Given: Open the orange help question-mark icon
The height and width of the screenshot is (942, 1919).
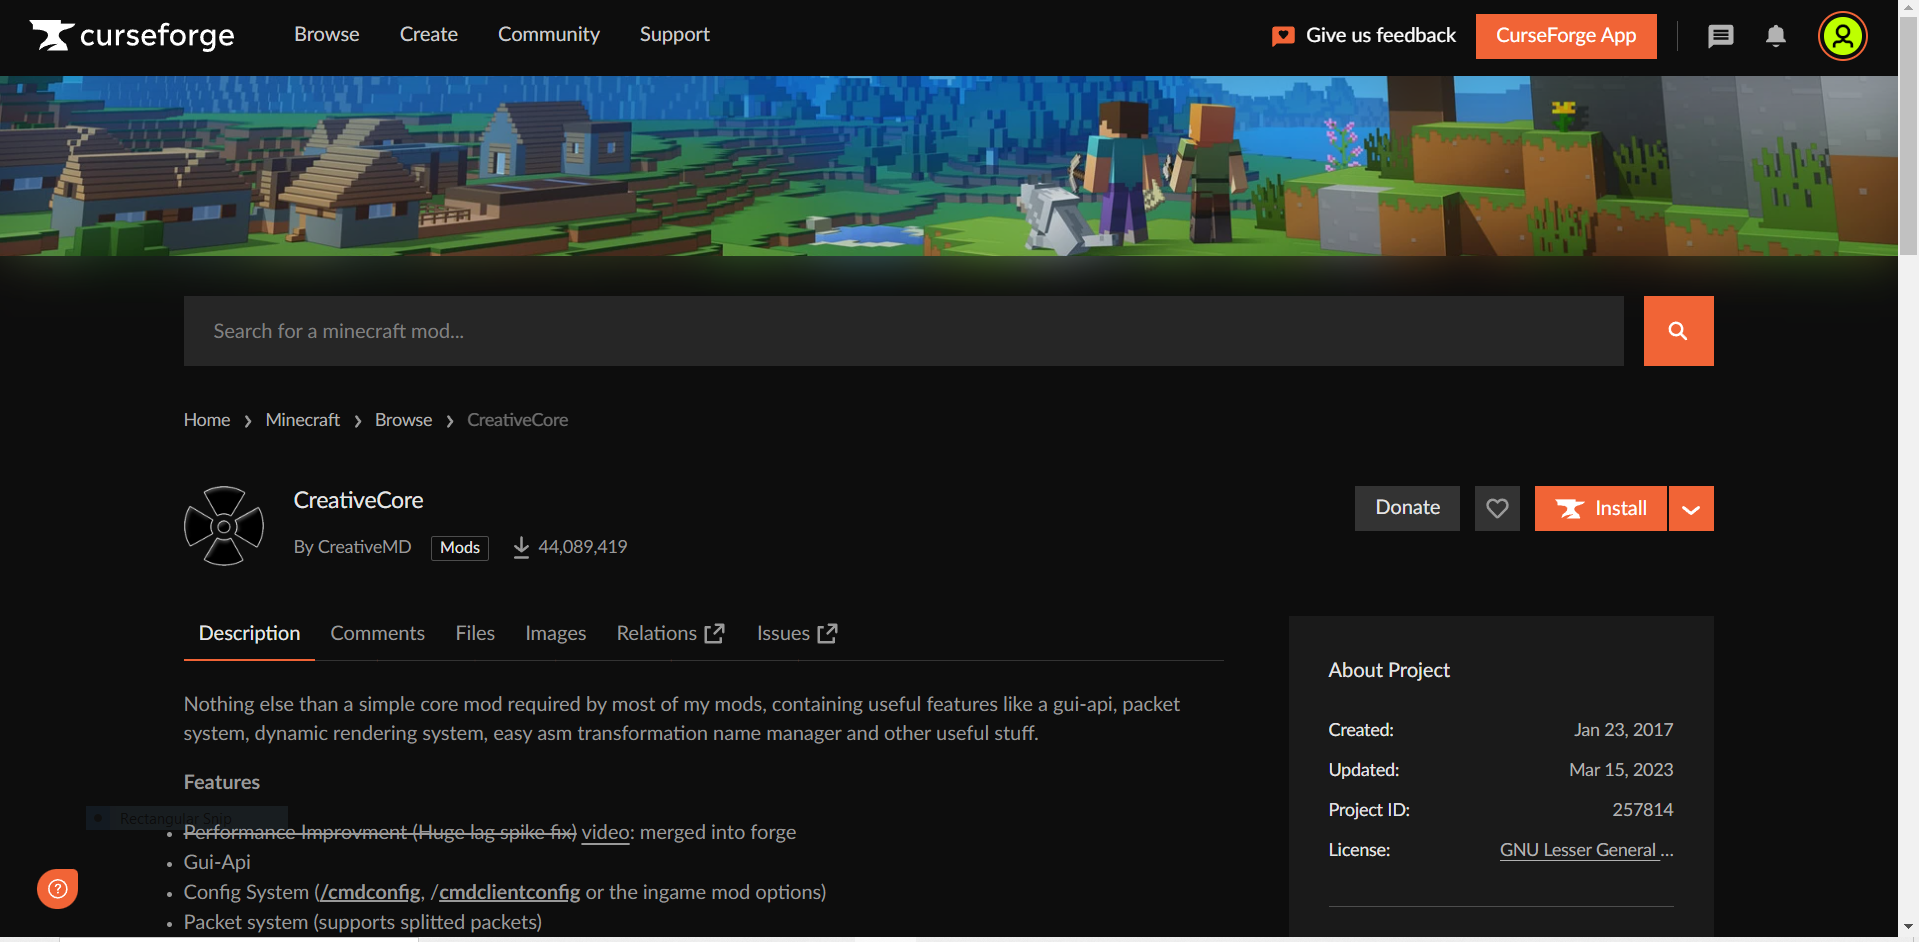Looking at the screenshot, I should [x=58, y=888].
